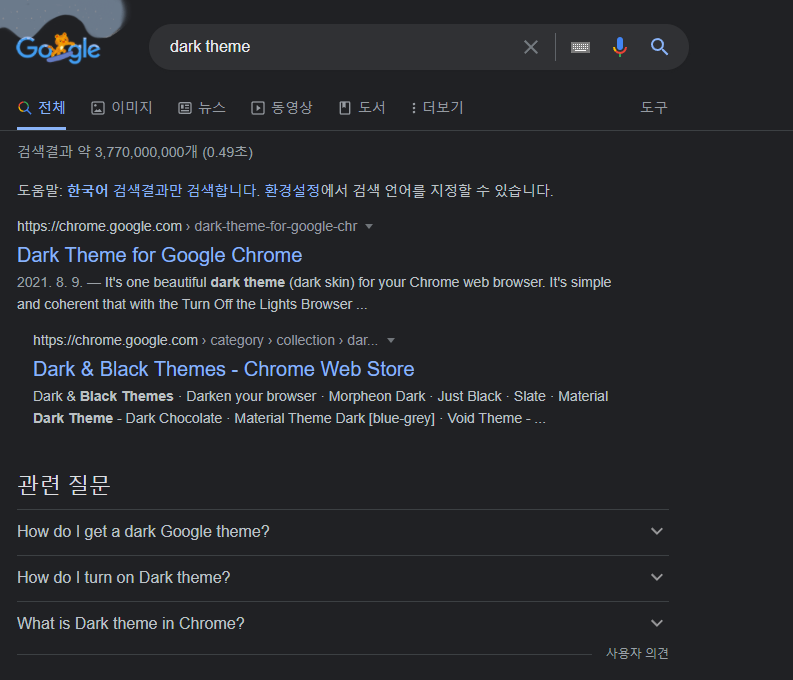Click the '관련 질문' heading
Screen dimensions: 793x680
(64, 485)
